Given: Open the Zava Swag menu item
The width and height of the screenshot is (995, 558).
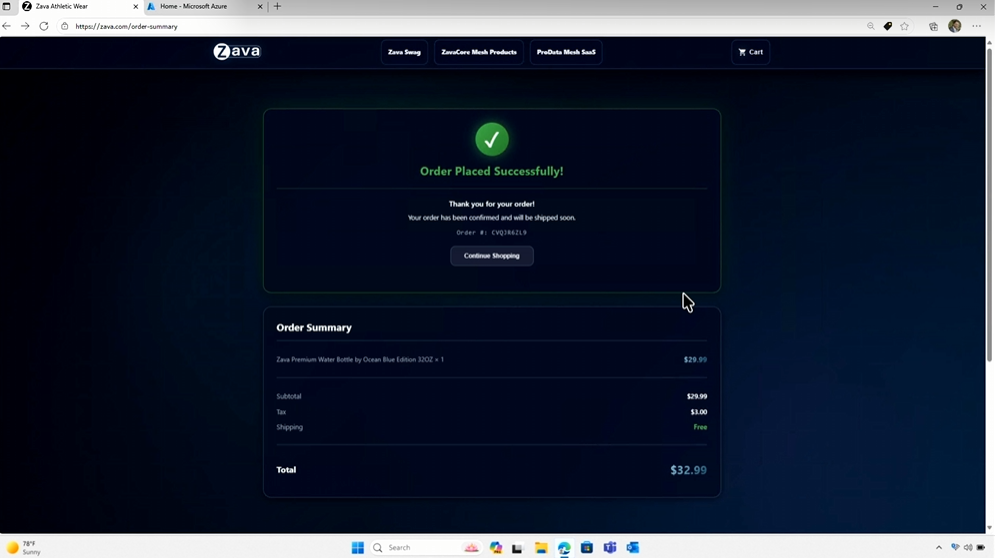Looking at the screenshot, I should [x=404, y=52].
